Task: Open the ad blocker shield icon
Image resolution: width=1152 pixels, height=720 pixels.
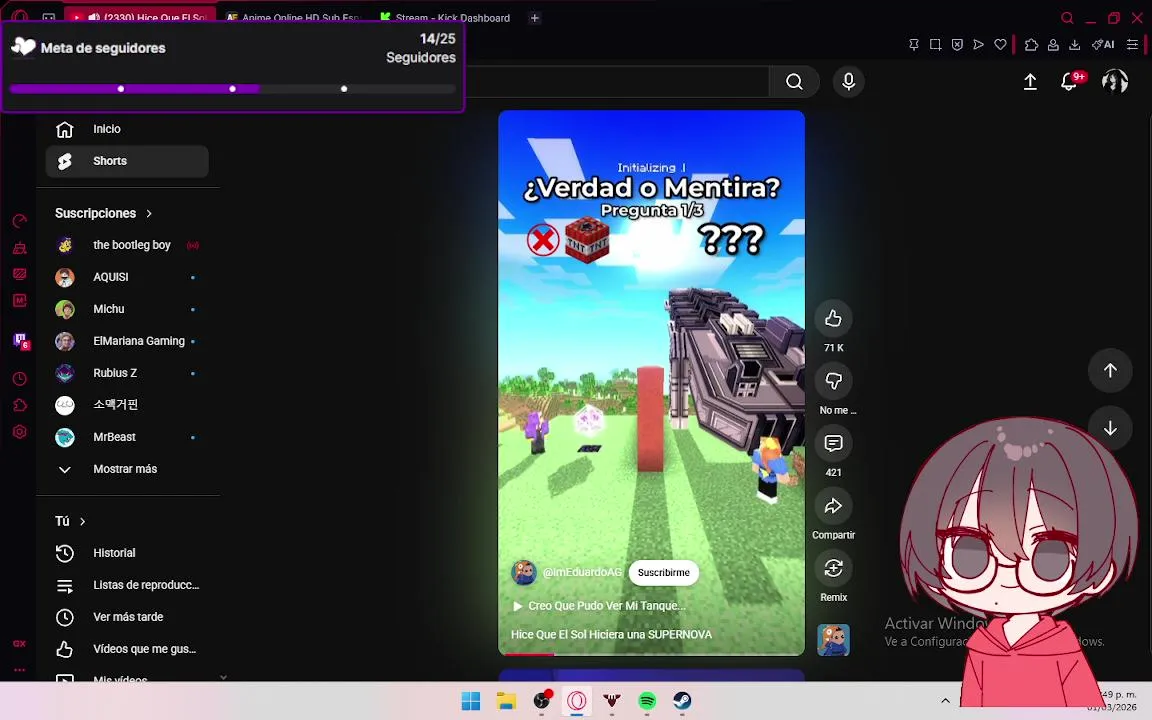Action: pos(957,45)
